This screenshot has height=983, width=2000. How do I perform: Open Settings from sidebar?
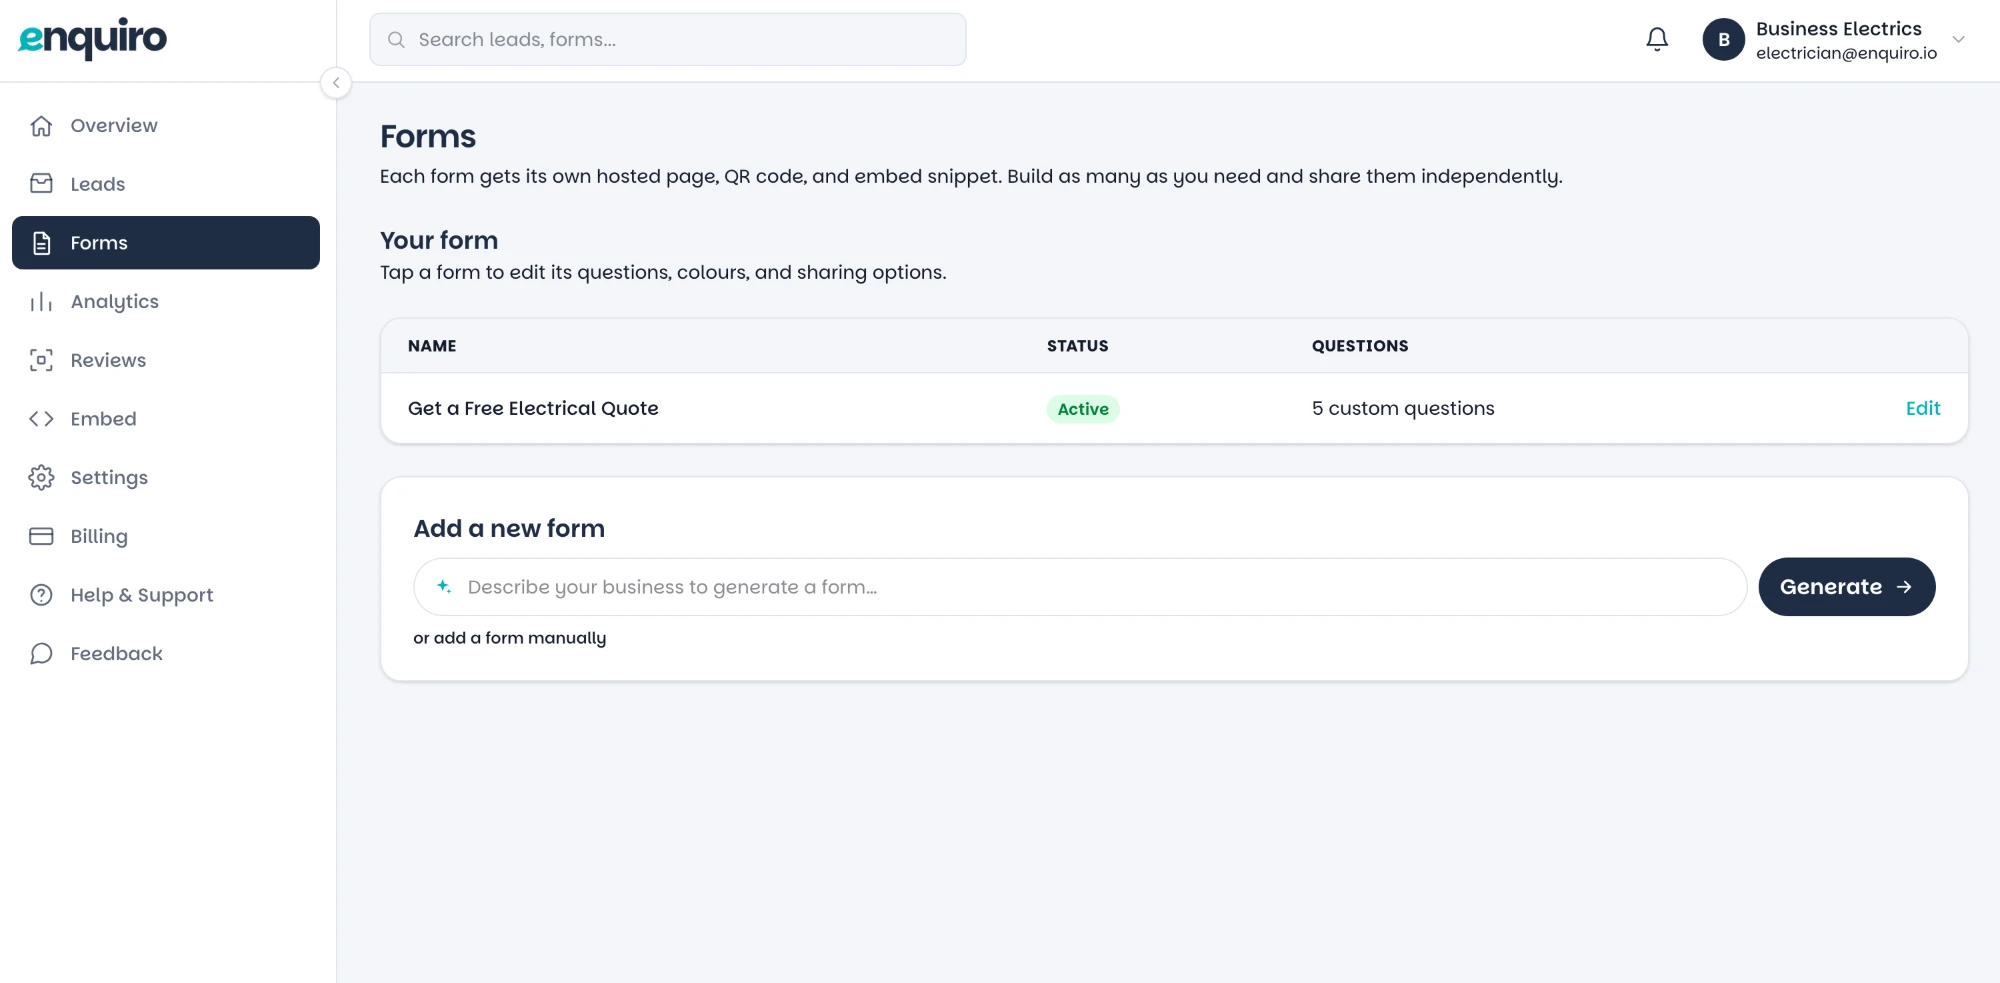coord(166,478)
